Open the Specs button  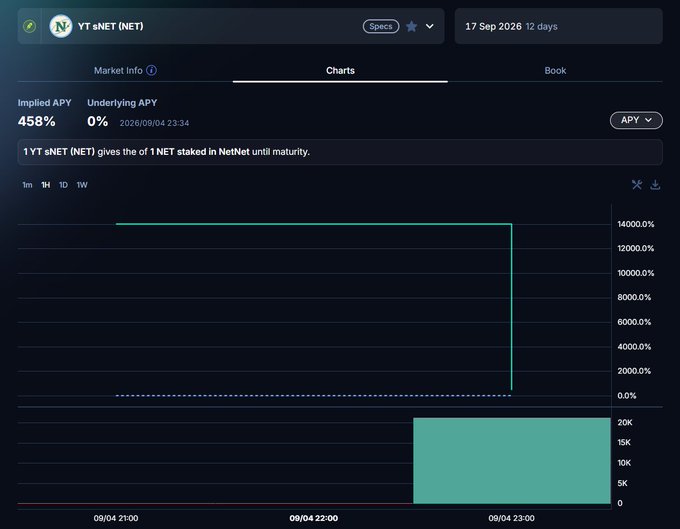(381, 26)
